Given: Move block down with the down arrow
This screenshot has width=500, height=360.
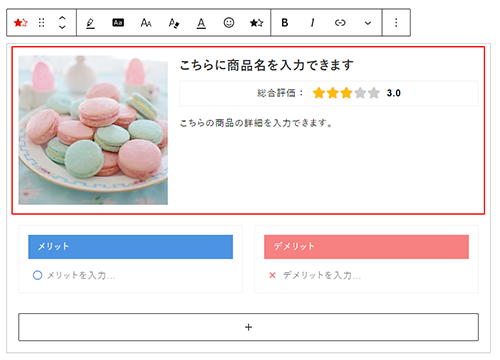Looking at the screenshot, I should (62, 27).
